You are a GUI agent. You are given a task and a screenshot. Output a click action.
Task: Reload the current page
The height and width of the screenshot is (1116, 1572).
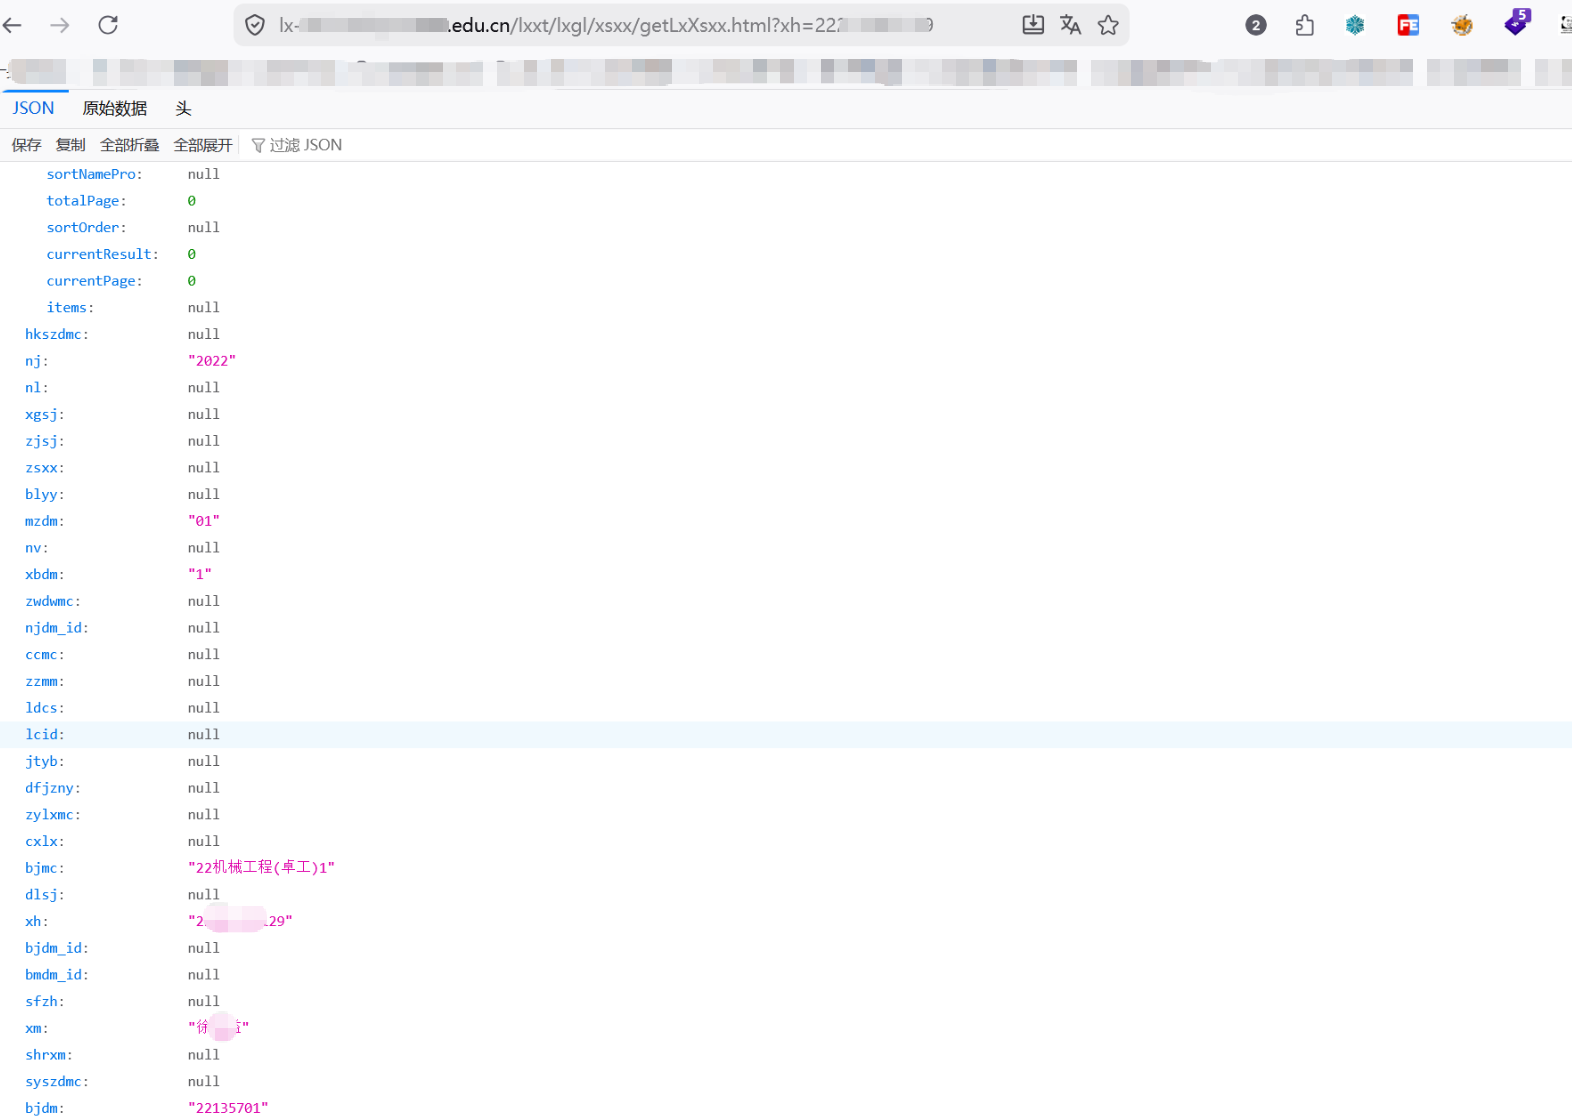pos(108,25)
